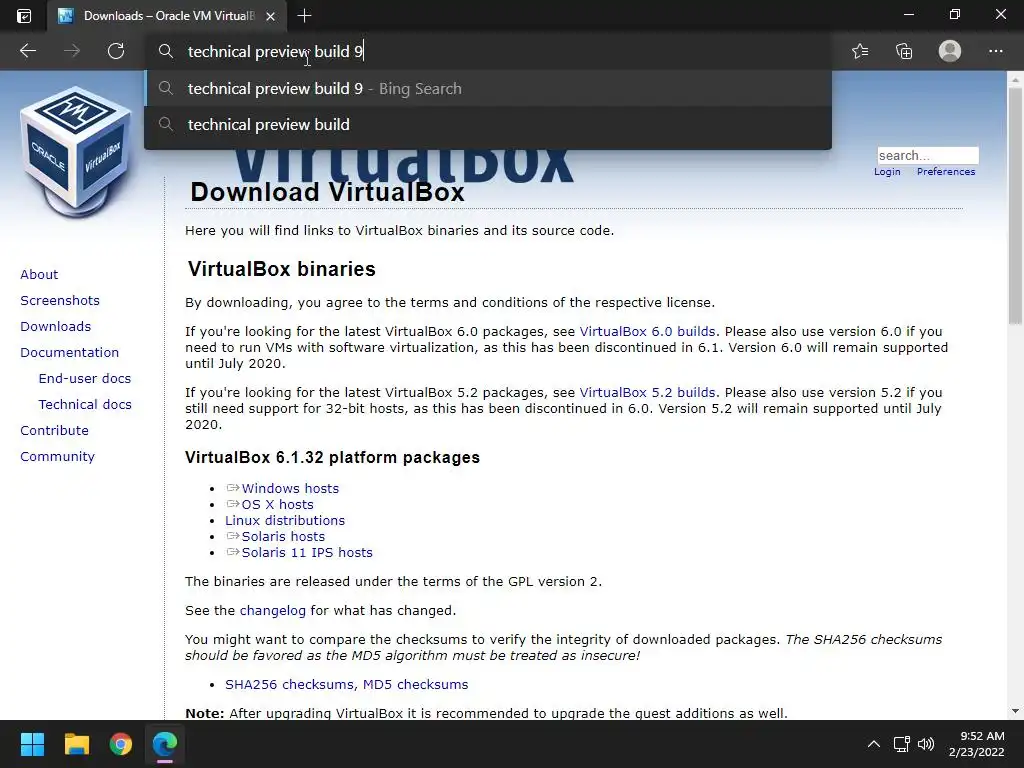1024x768 pixels.
Task: Open the user profile avatar
Action: tap(950, 51)
